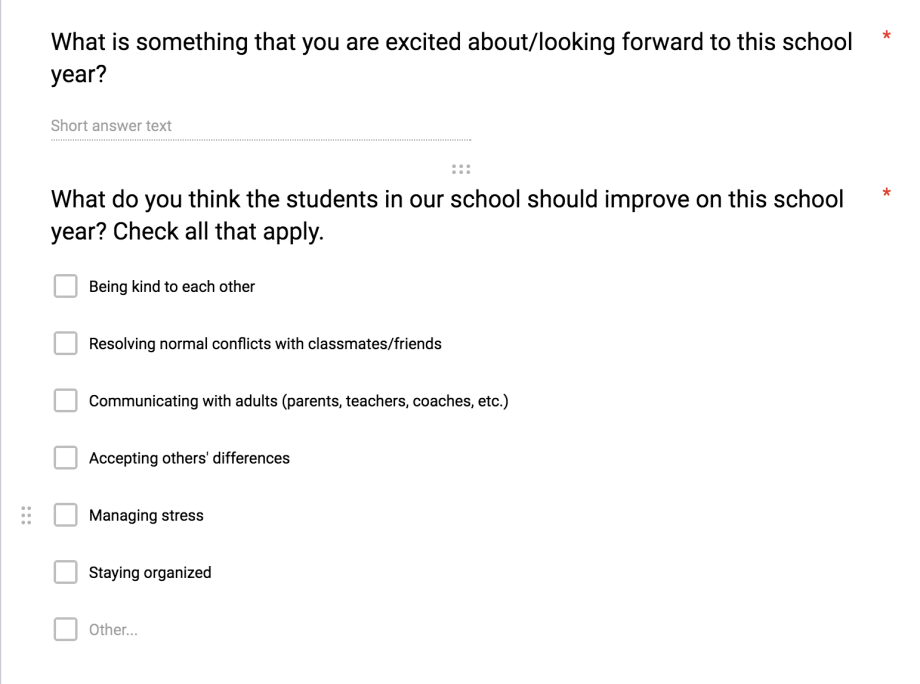
Task: Check the Accepting others' differences option
Action: [x=65, y=457]
